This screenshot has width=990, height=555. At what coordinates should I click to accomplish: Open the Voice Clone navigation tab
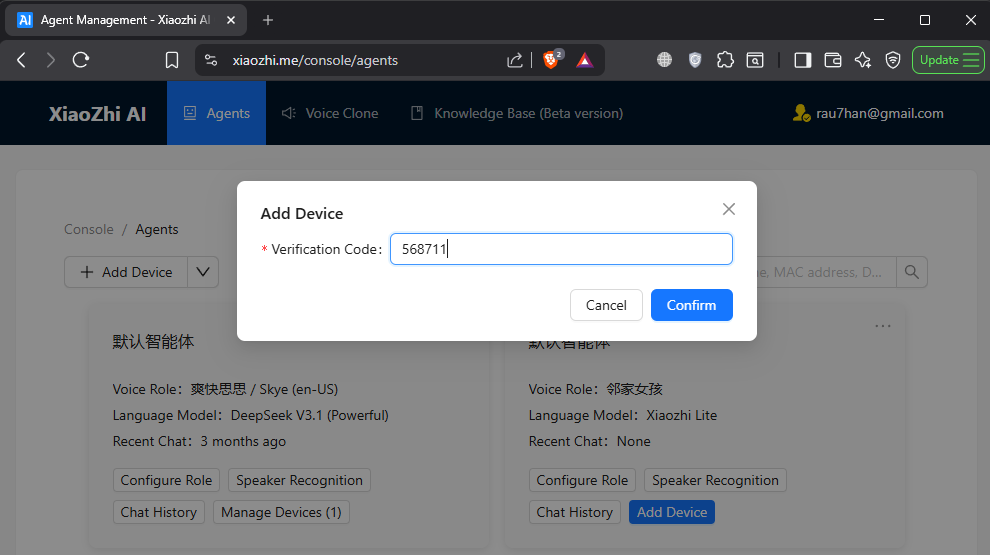330,113
